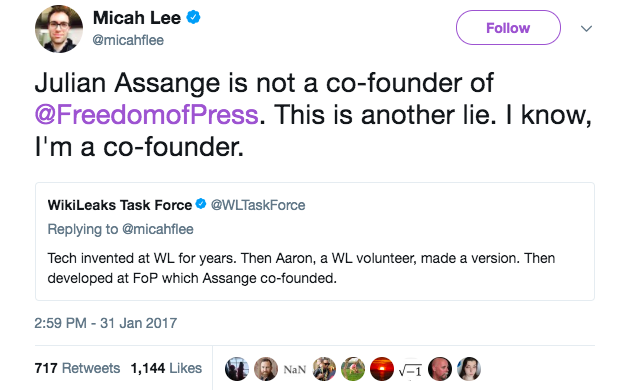This screenshot has width=621, height=390.
Task: Open the bald man liker avatar
Action: pyautogui.click(x=440, y=369)
